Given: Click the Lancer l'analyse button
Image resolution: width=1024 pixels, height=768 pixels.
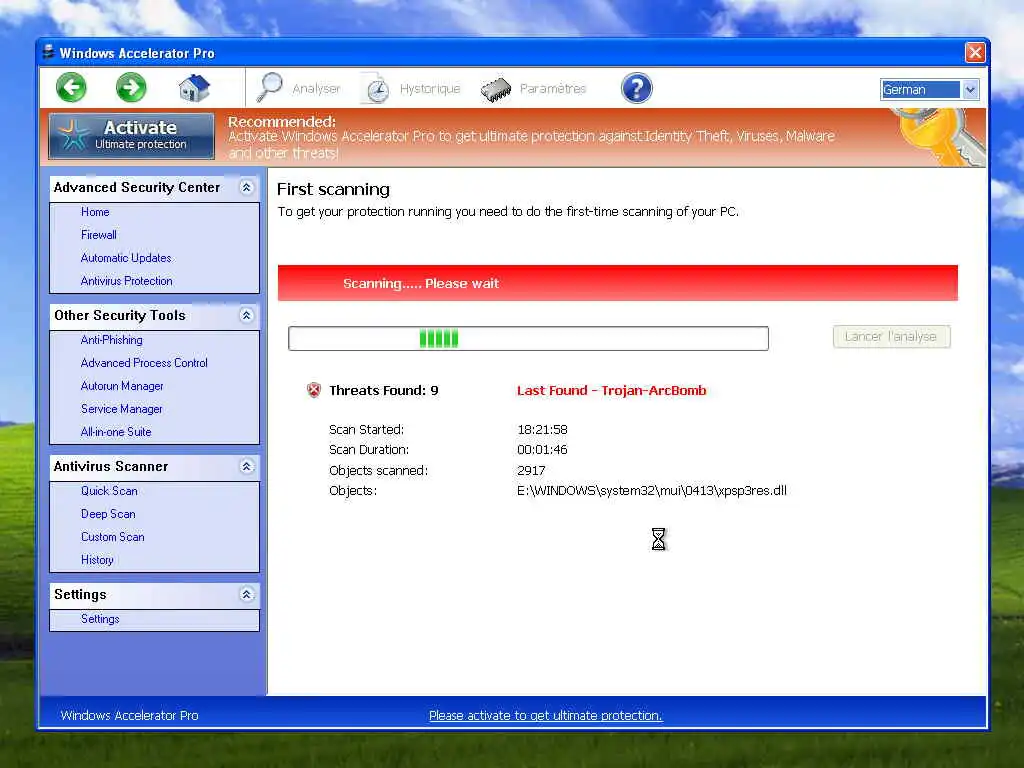Looking at the screenshot, I should pyautogui.click(x=891, y=337).
